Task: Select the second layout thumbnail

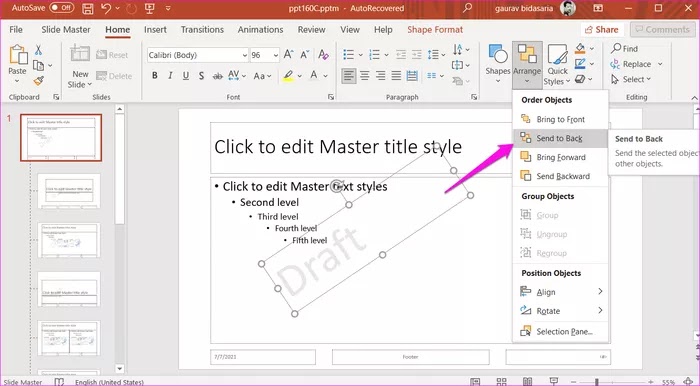Action: click(x=69, y=191)
